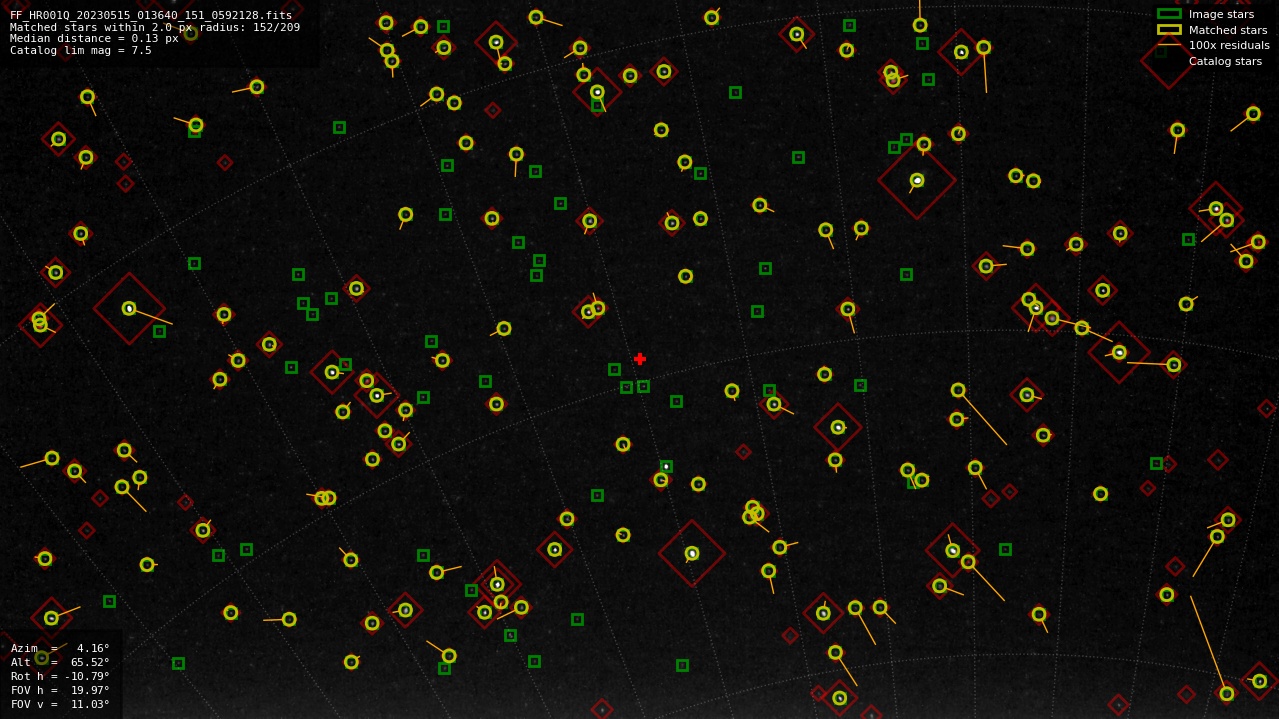1279x719 pixels.
Task: Click the FF_HR001Q .fits file name text
Action: point(151,15)
